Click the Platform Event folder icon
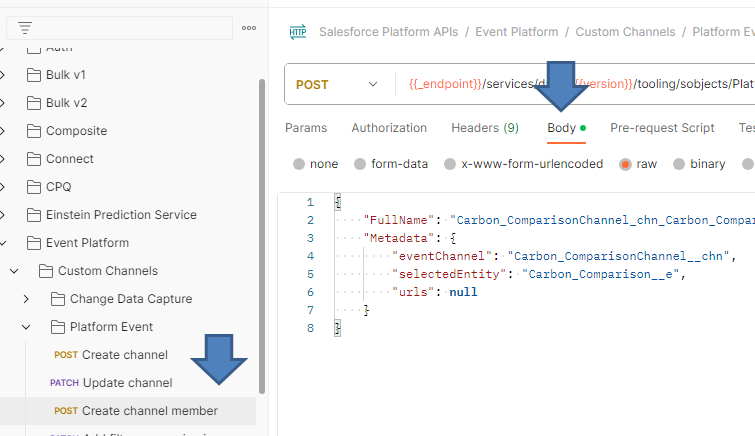The image size is (755, 436). pos(58,327)
